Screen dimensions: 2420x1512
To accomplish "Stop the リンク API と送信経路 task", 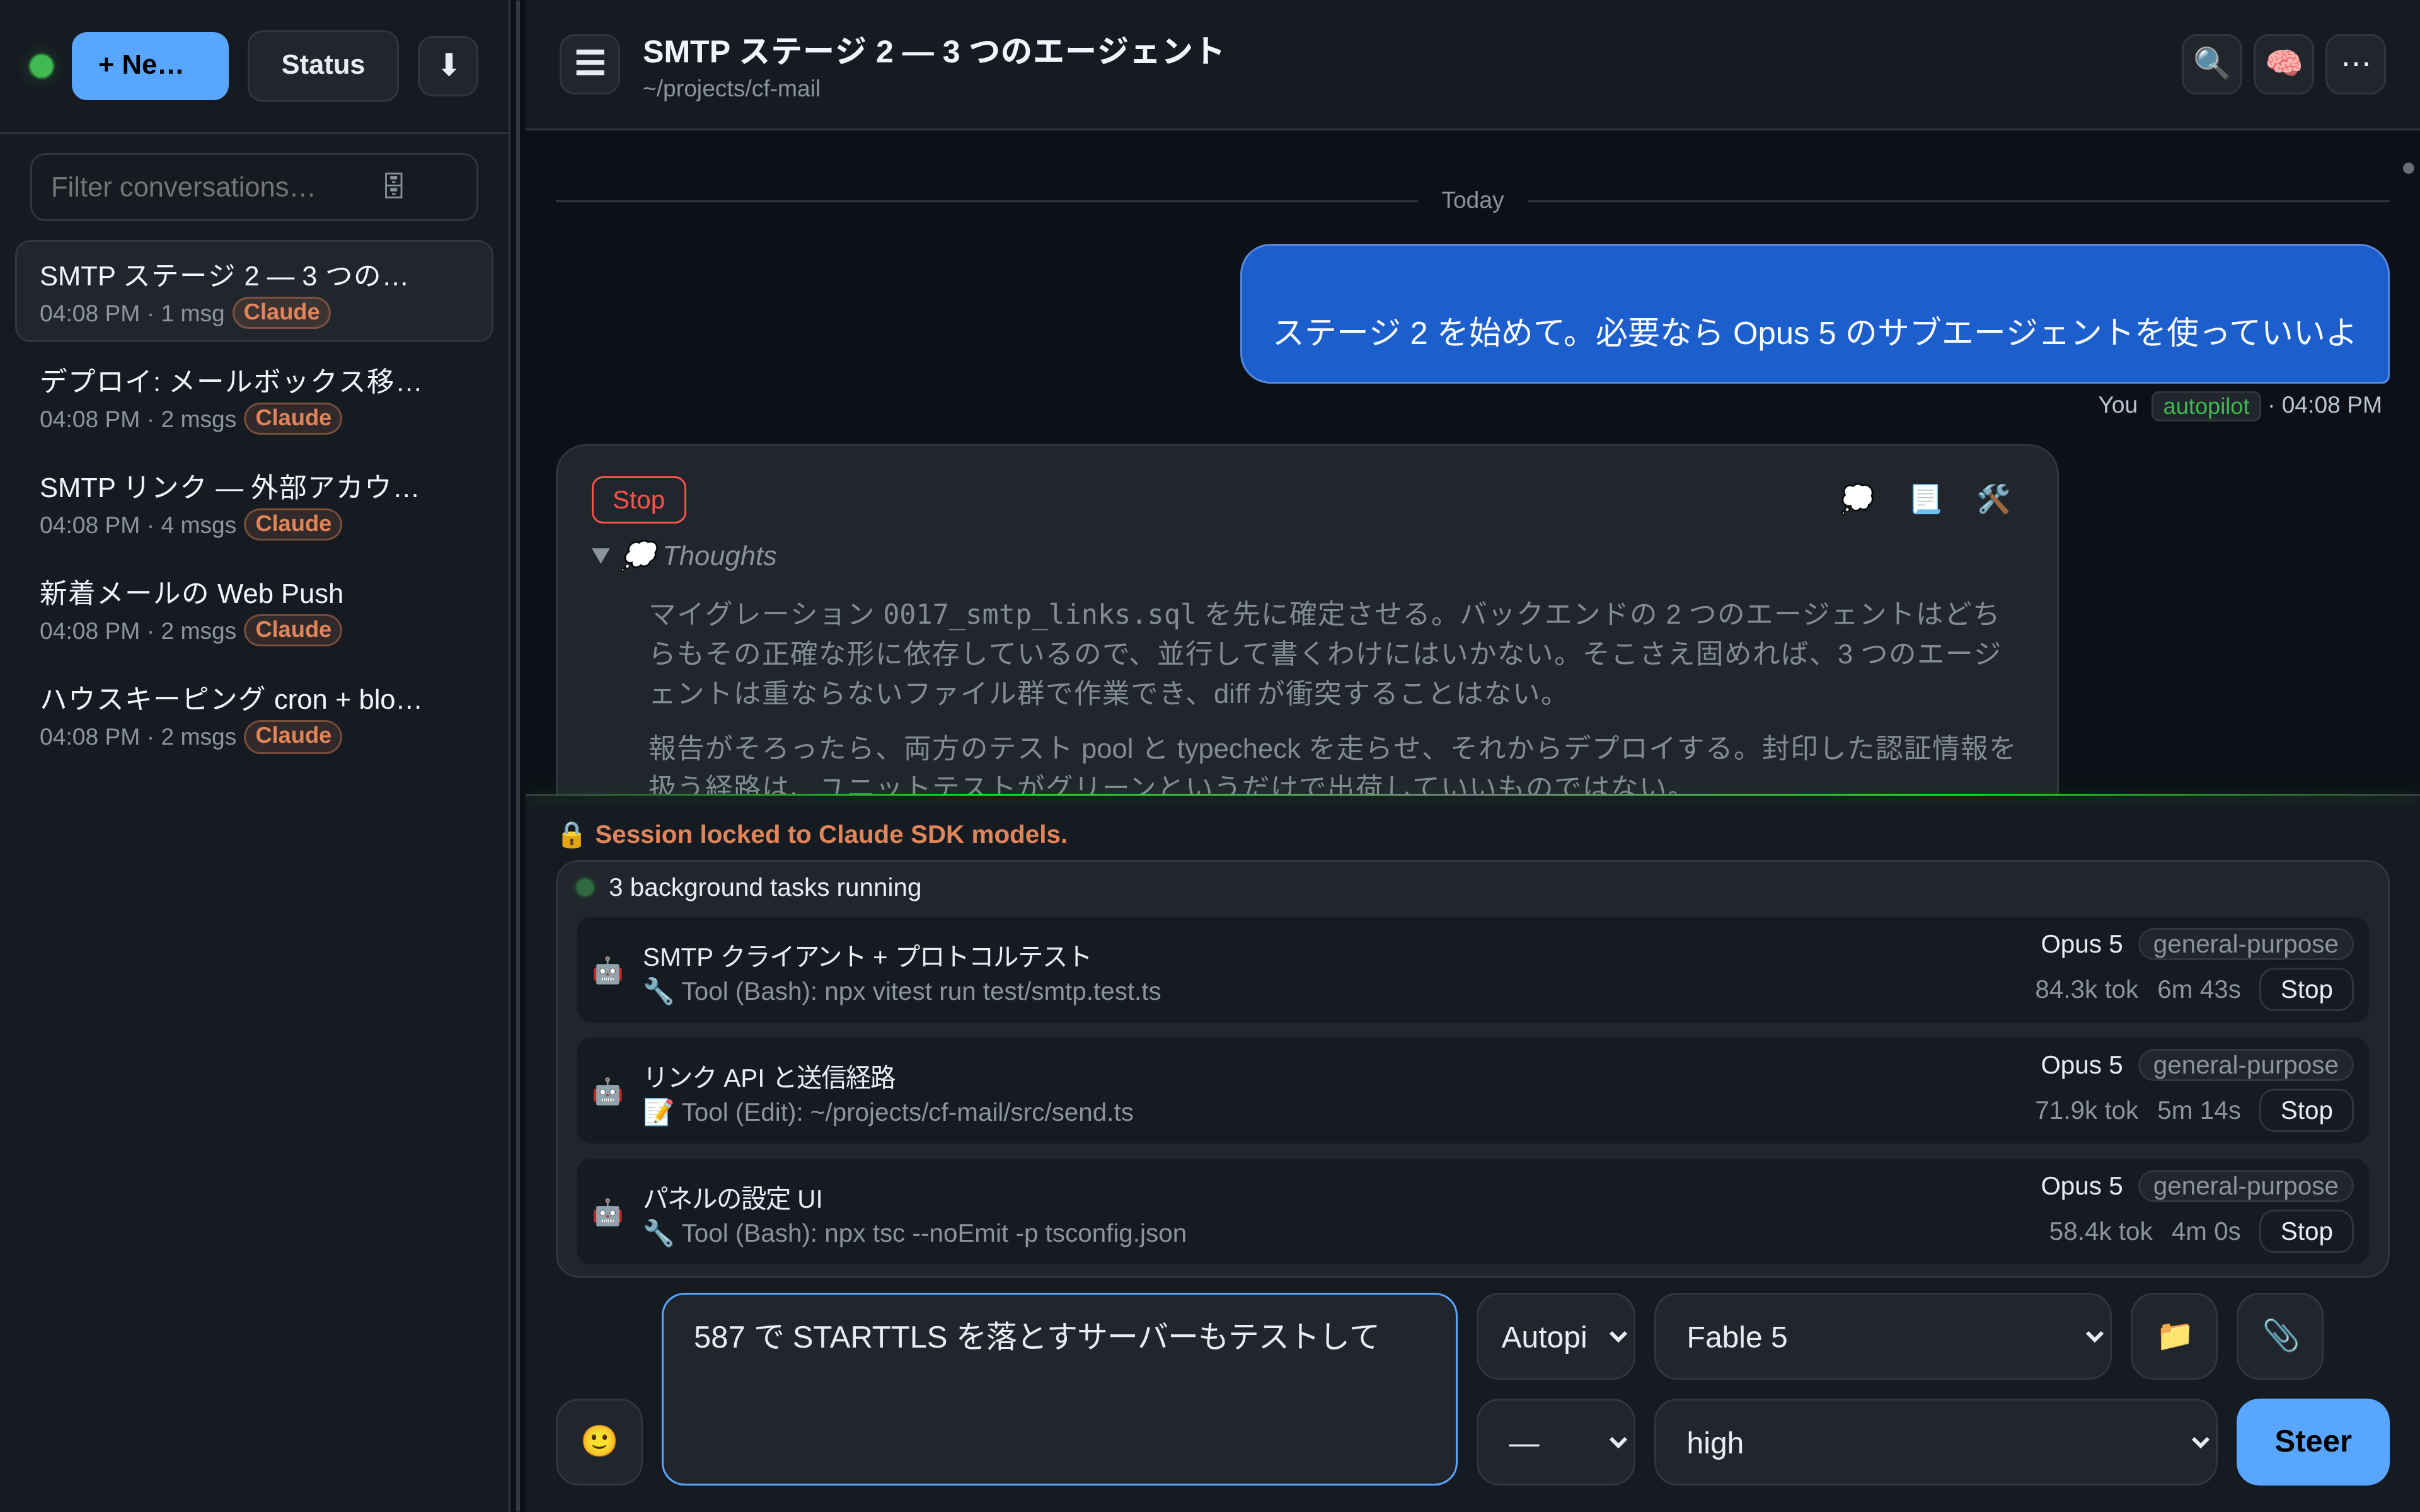I will point(2306,1111).
